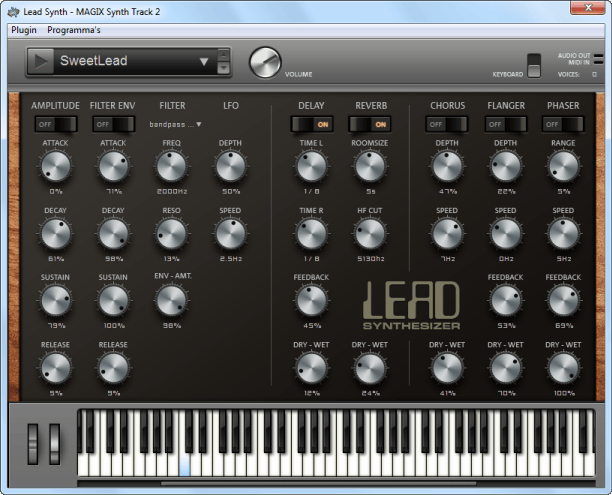Image resolution: width=612 pixels, height=495 pixels.
Task: Close the Lead Synth window
Action: [x=588, y=8]
